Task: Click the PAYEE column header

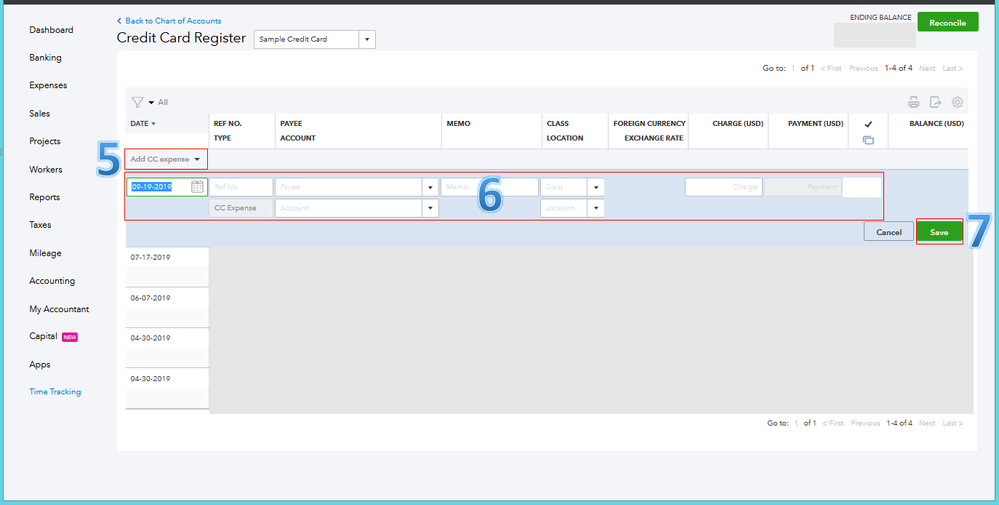Action: 291,124
